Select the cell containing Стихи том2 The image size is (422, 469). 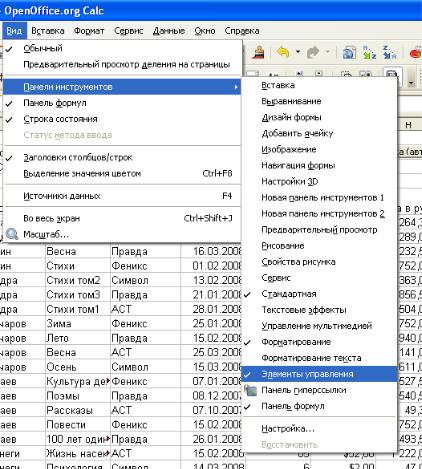(x=78, y=280)
